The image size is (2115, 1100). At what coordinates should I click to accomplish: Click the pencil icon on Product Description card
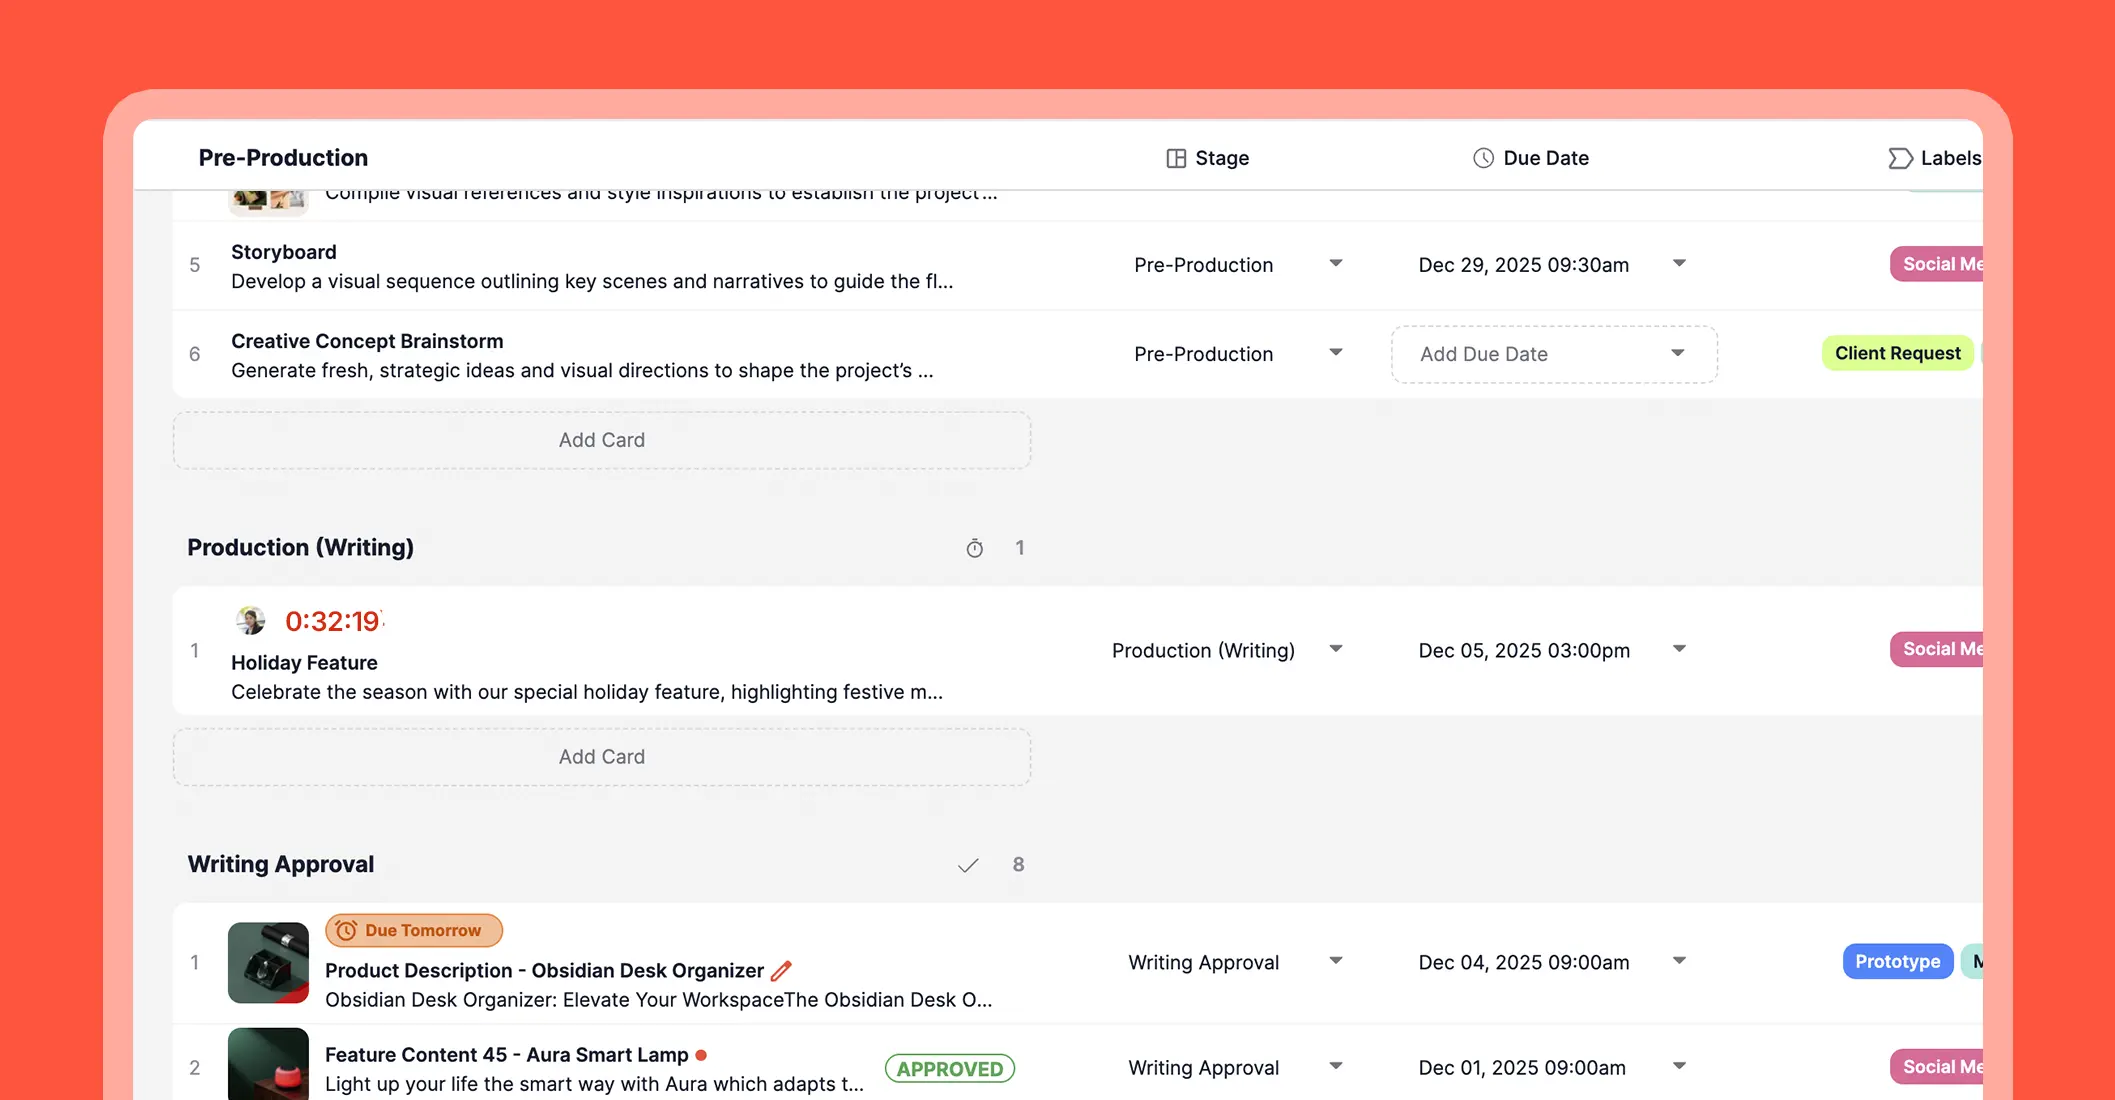pos(782,969)
